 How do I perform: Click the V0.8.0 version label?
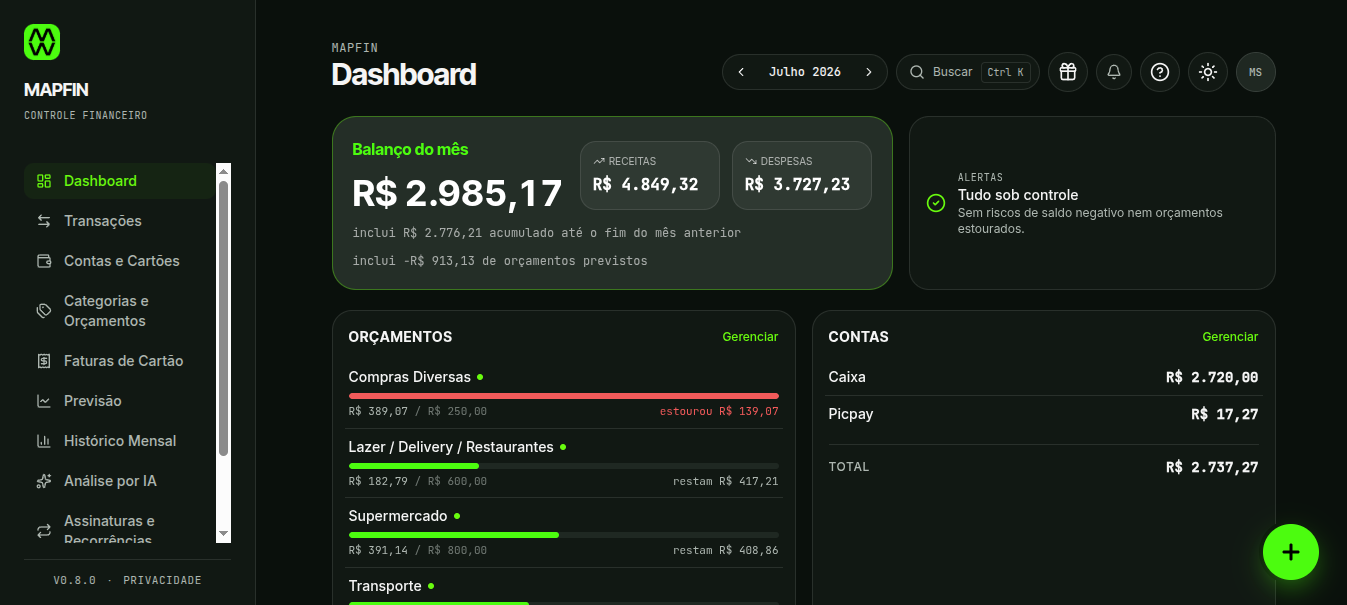pos(74,580)
